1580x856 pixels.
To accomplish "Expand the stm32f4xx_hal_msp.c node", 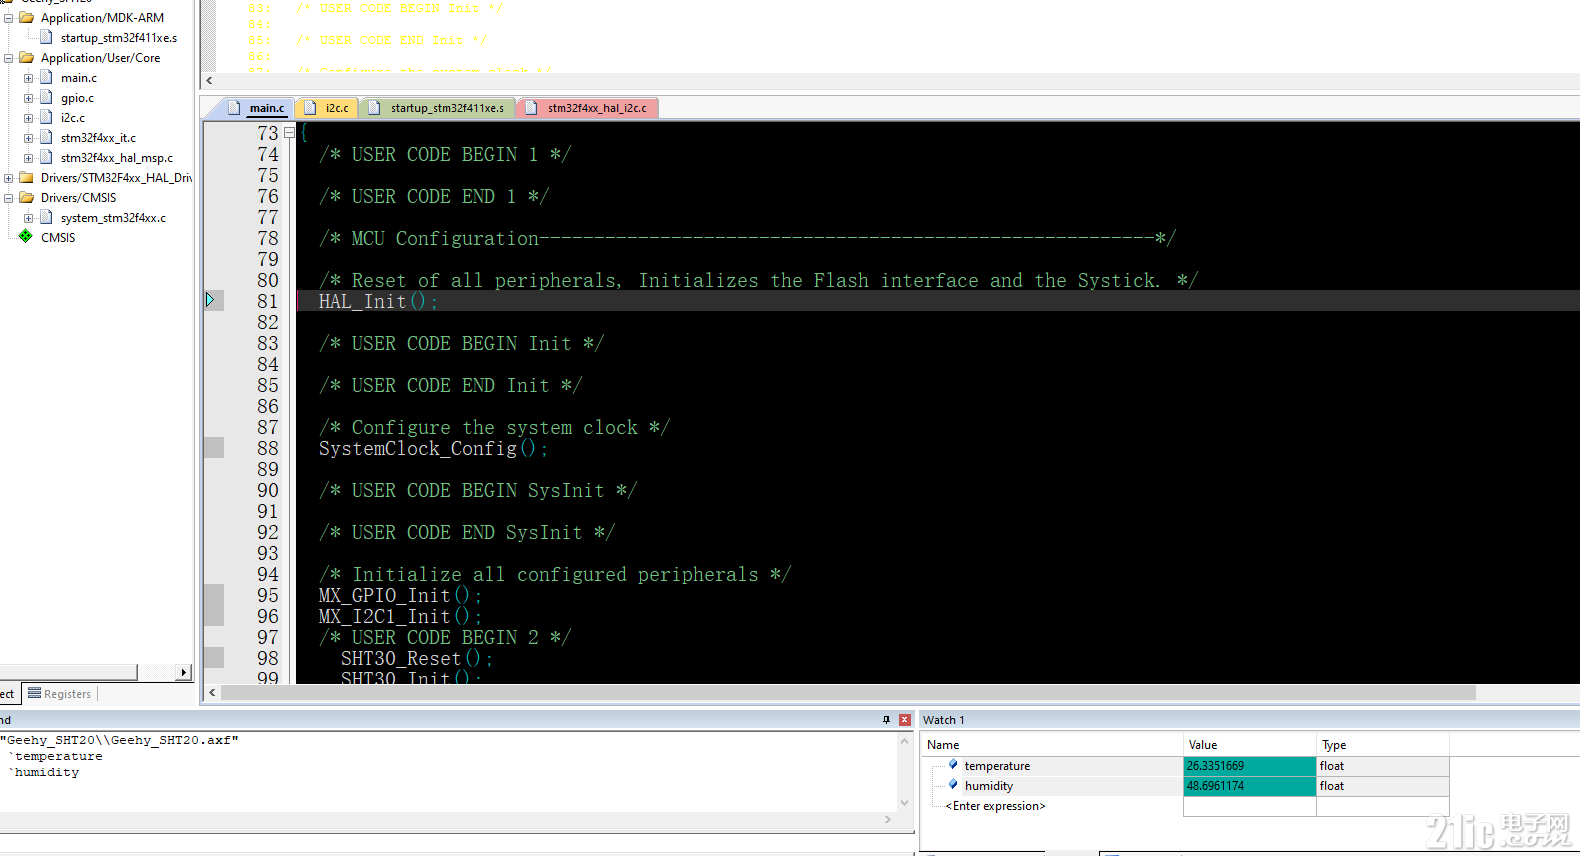I will click(x=28, y=158).
